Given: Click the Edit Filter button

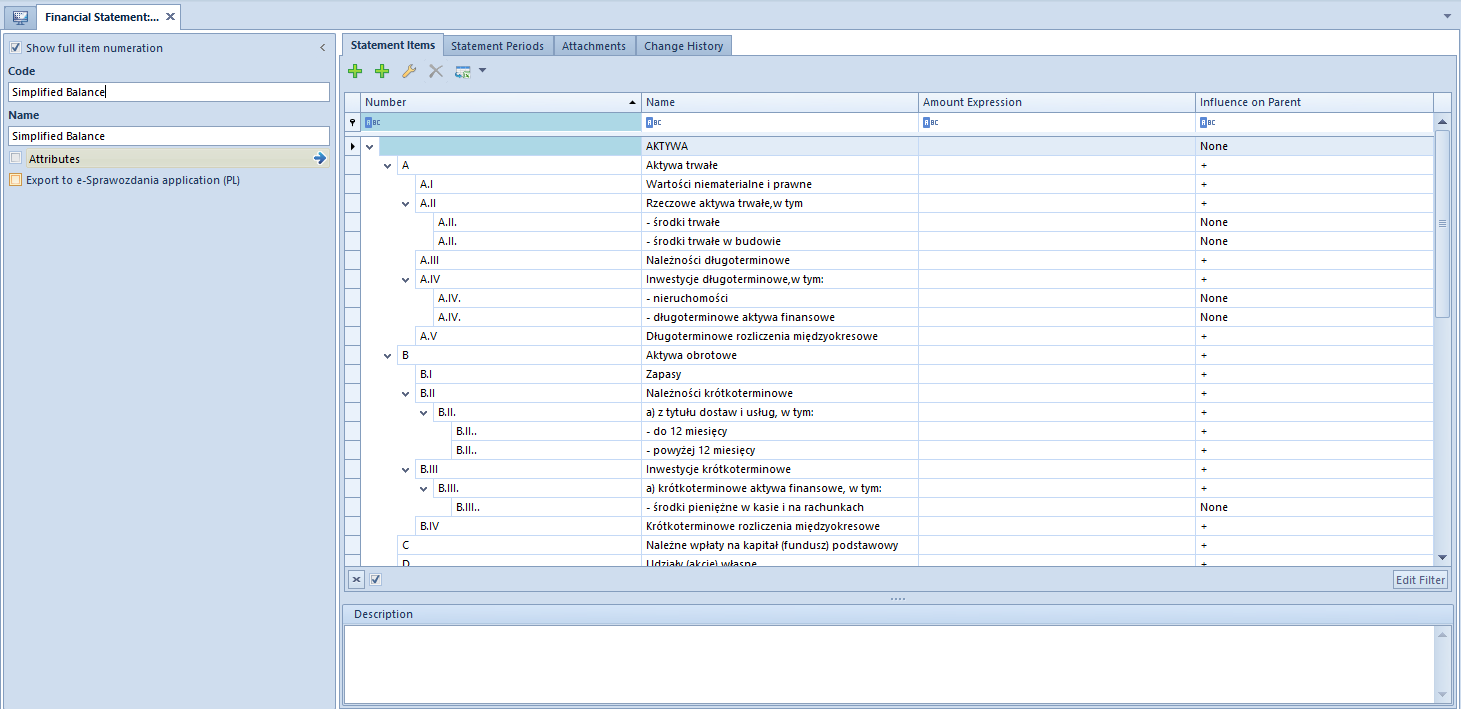Looking at the screenshot, I should (1420, 579).
